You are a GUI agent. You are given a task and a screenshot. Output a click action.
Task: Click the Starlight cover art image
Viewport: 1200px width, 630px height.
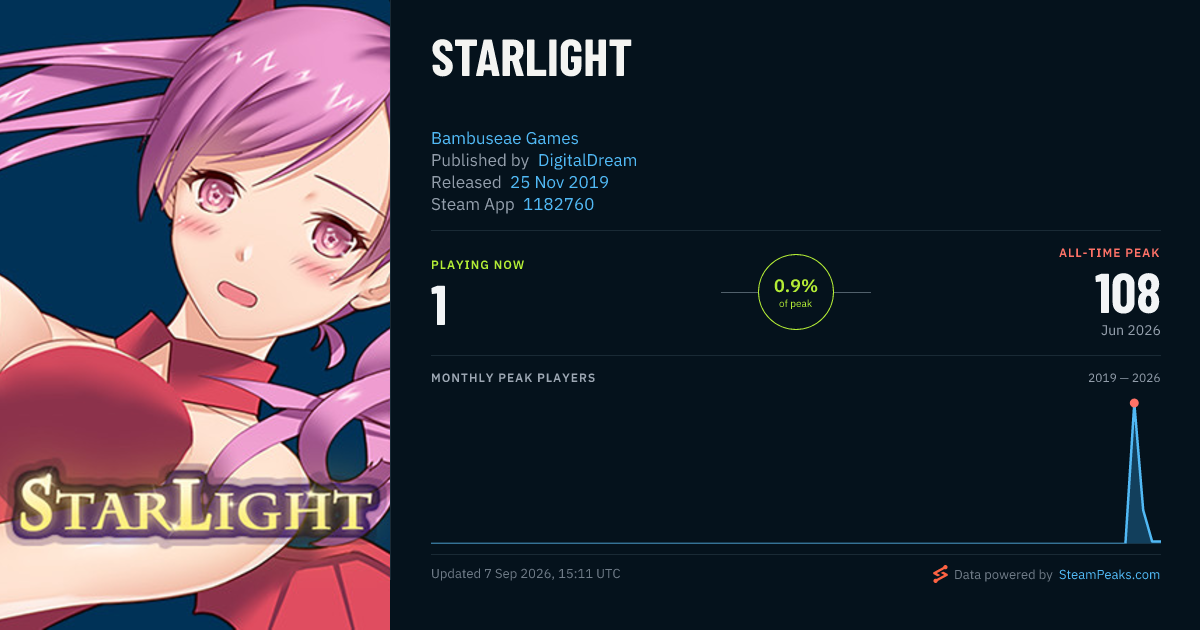(195, 315)
